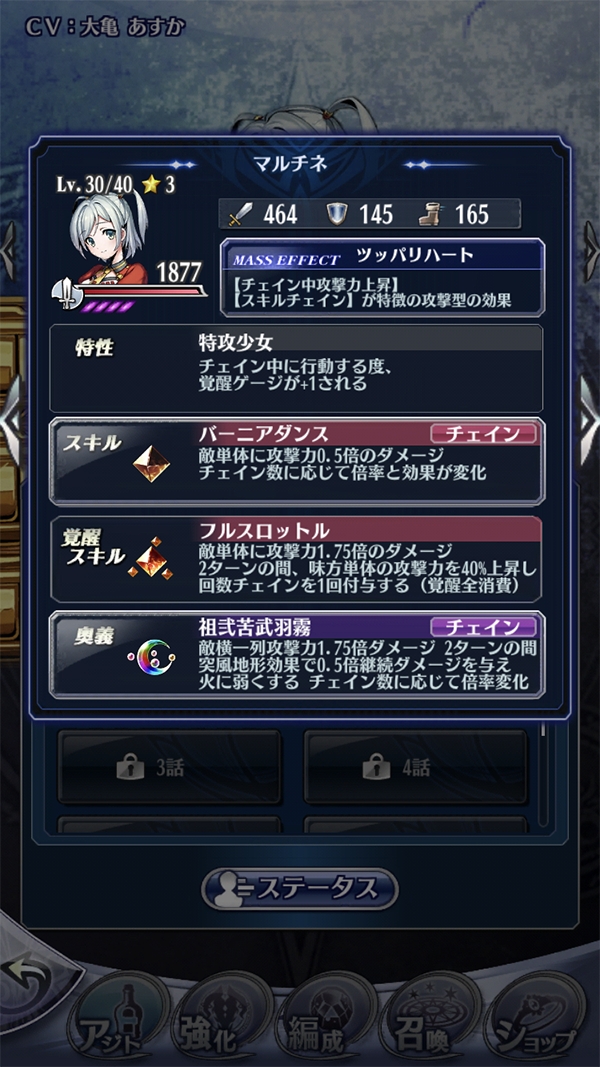Click the story list scrollbar
Image resolution: width=600 pixels, height=1067 pixels.
coord(543,774)
